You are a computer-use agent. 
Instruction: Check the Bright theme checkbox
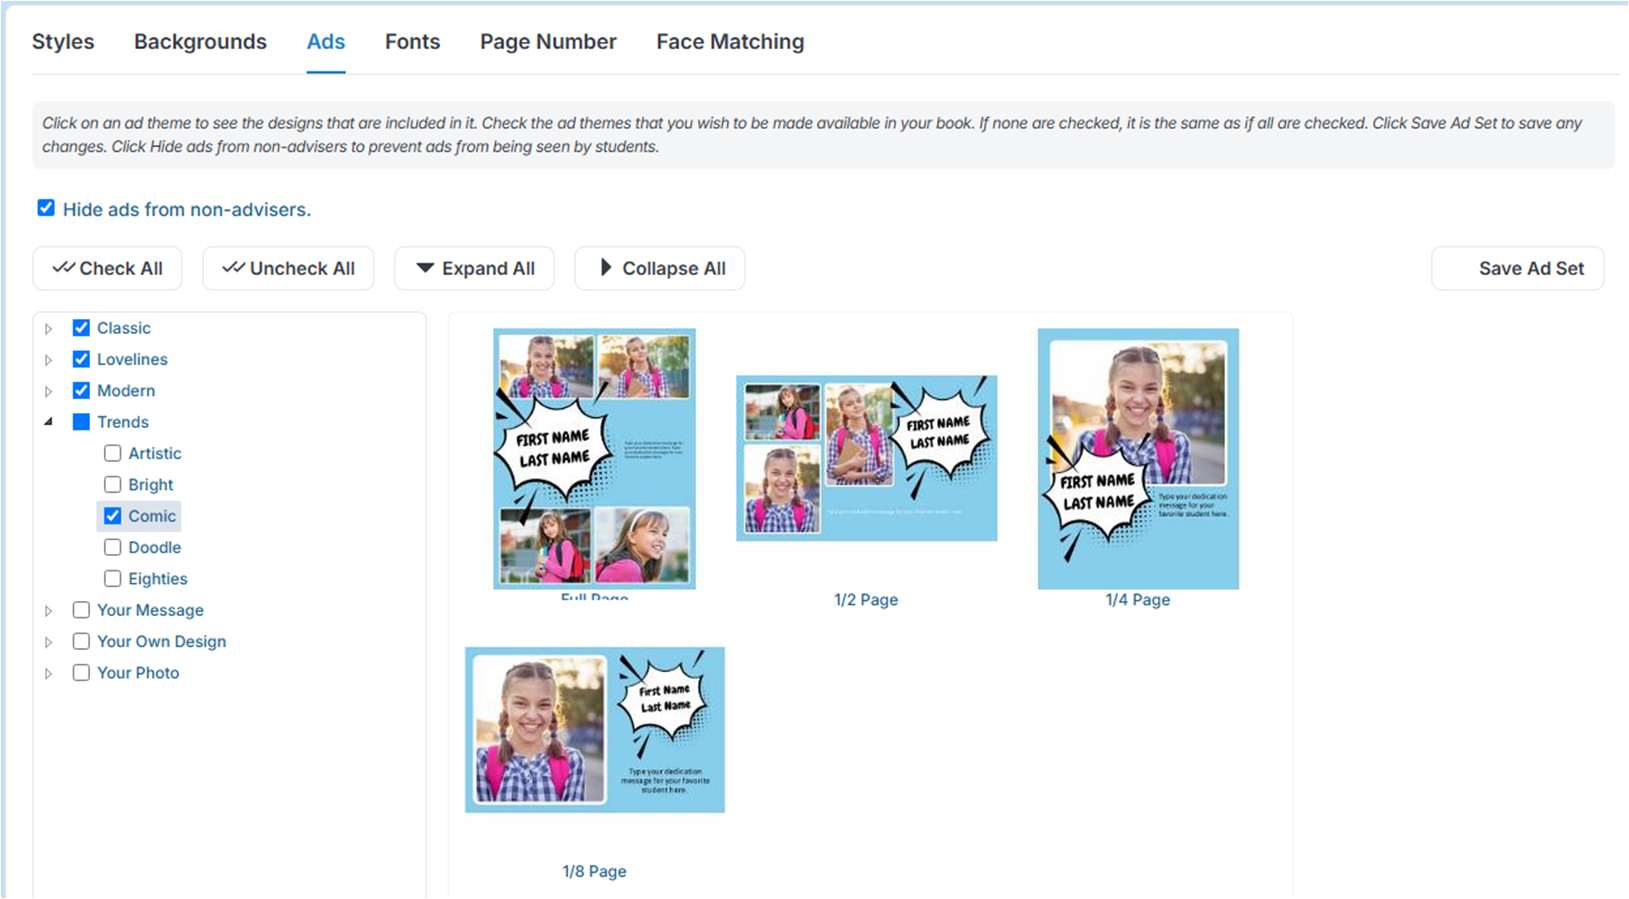point(113,484)
